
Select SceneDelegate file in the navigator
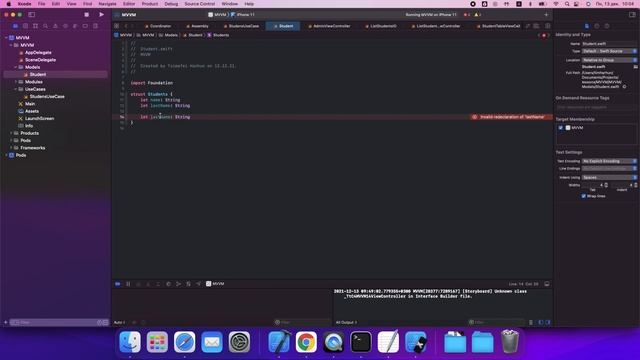click(40, 60)
